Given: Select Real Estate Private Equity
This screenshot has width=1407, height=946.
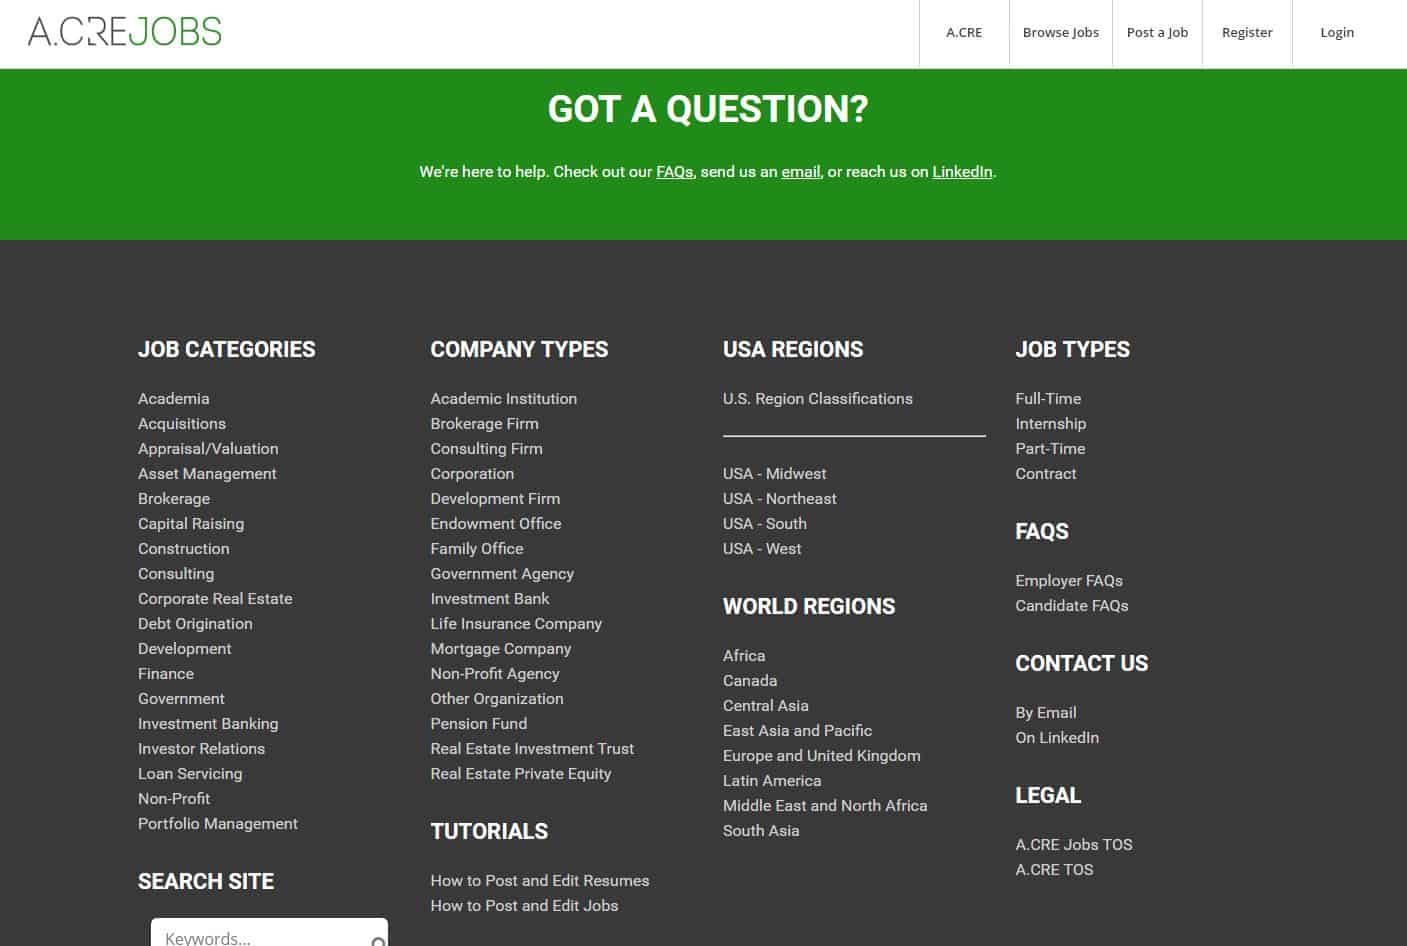Looking at the screenshot, I should coord(521,774).
